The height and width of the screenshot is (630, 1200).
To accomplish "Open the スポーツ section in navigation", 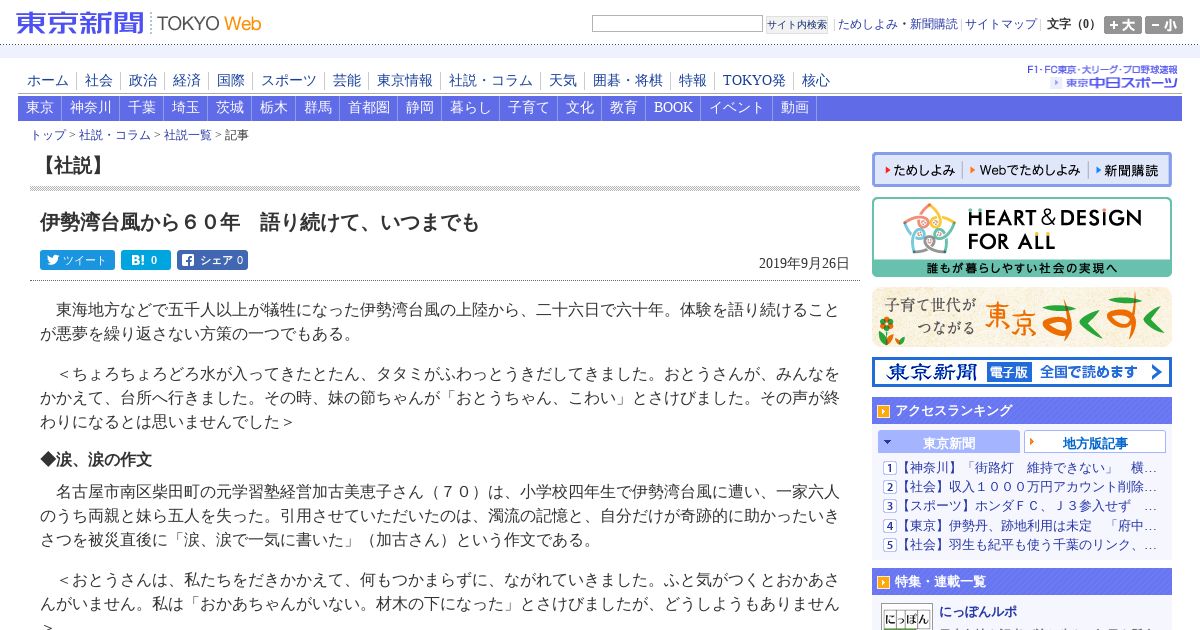I will tap(289, 80).
